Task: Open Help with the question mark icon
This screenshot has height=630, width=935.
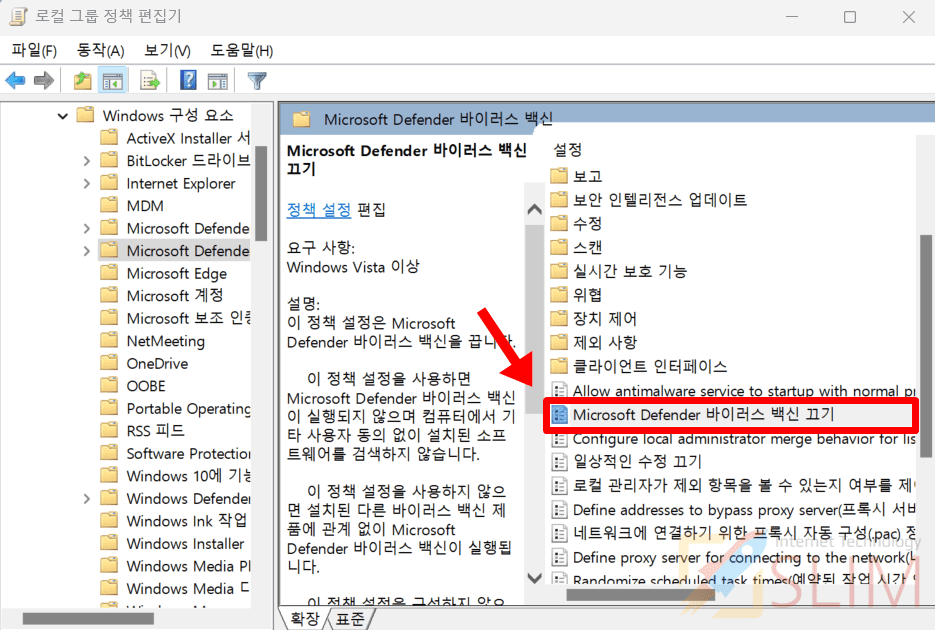Action: pos(188,80)
